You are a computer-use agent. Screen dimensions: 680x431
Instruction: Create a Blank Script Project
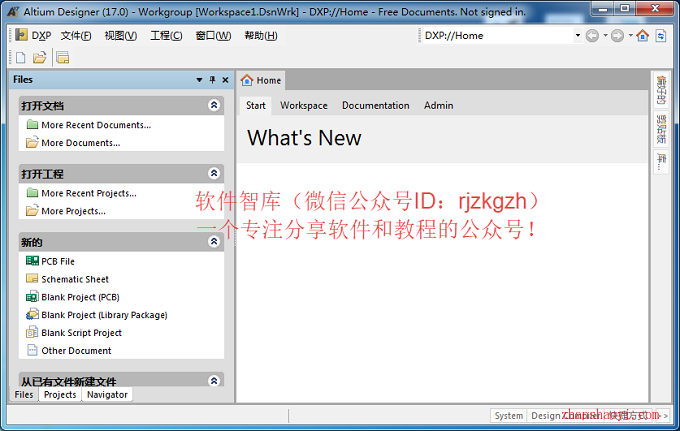coord(82,333)
